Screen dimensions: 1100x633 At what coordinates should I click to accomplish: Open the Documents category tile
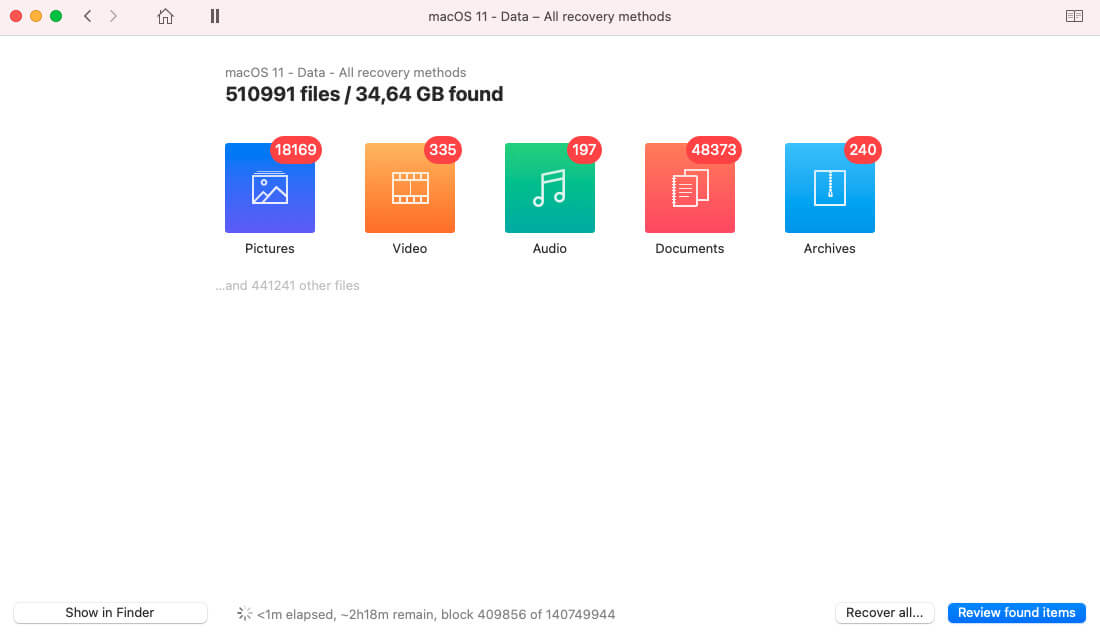pos(690,188)
